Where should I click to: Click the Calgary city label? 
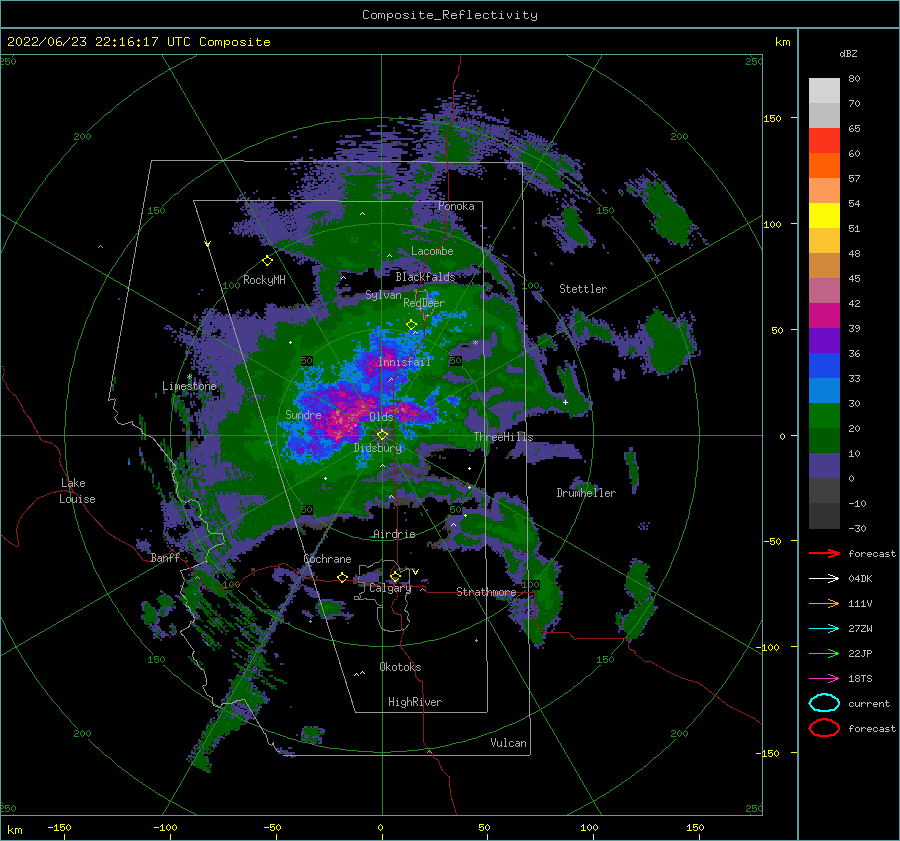coord(390,588)
